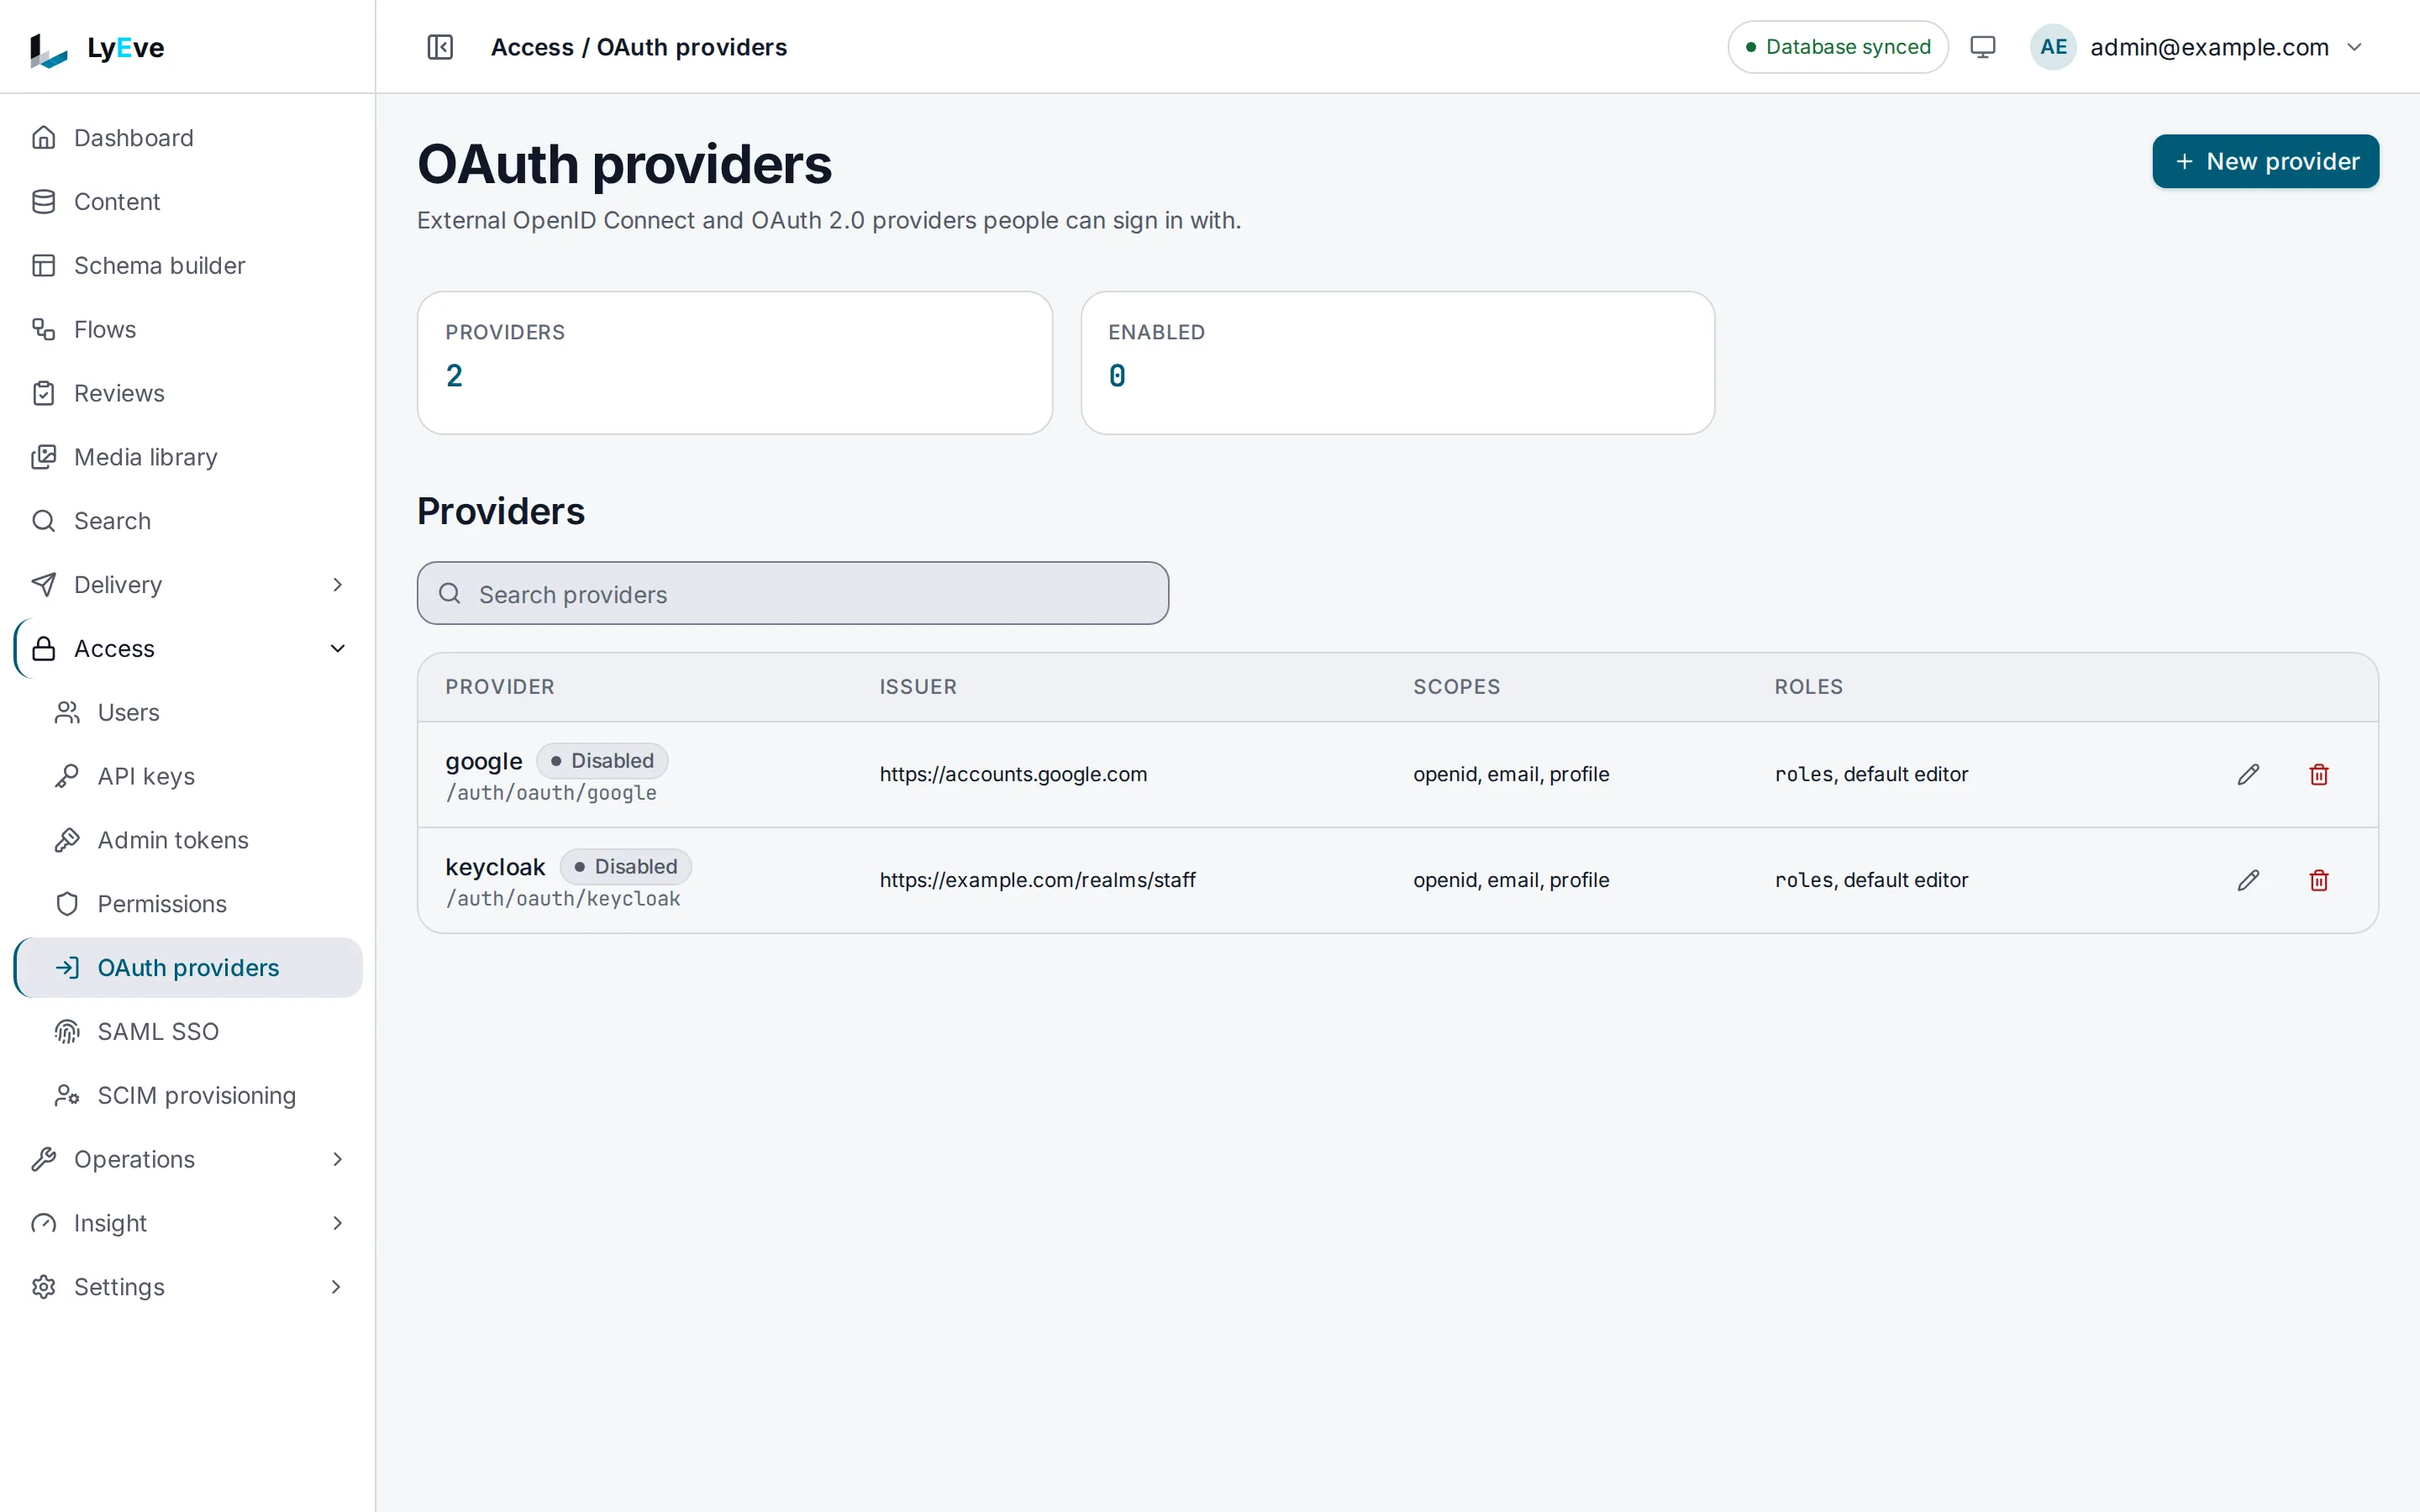Click the Flows workflow icon
The image size is (2420, 1512).
pos(44,329)
